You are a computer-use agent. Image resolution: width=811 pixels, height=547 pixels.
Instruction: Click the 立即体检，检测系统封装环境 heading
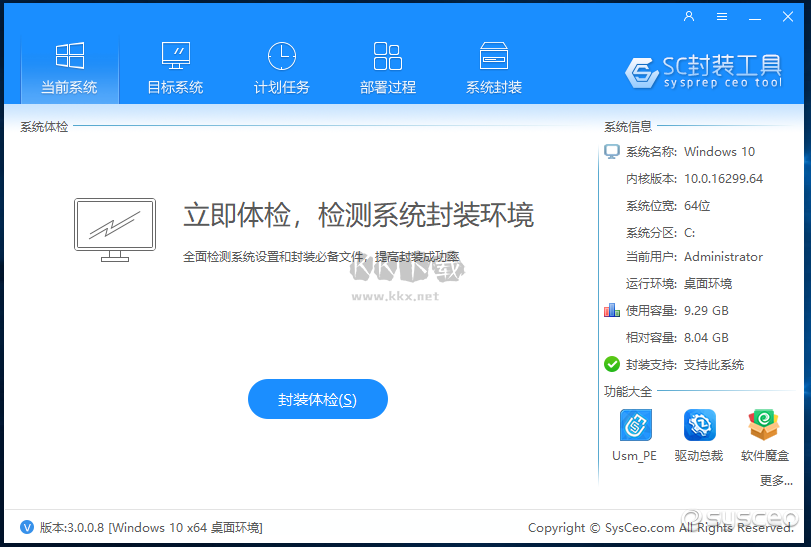click(x=358, y=215)
